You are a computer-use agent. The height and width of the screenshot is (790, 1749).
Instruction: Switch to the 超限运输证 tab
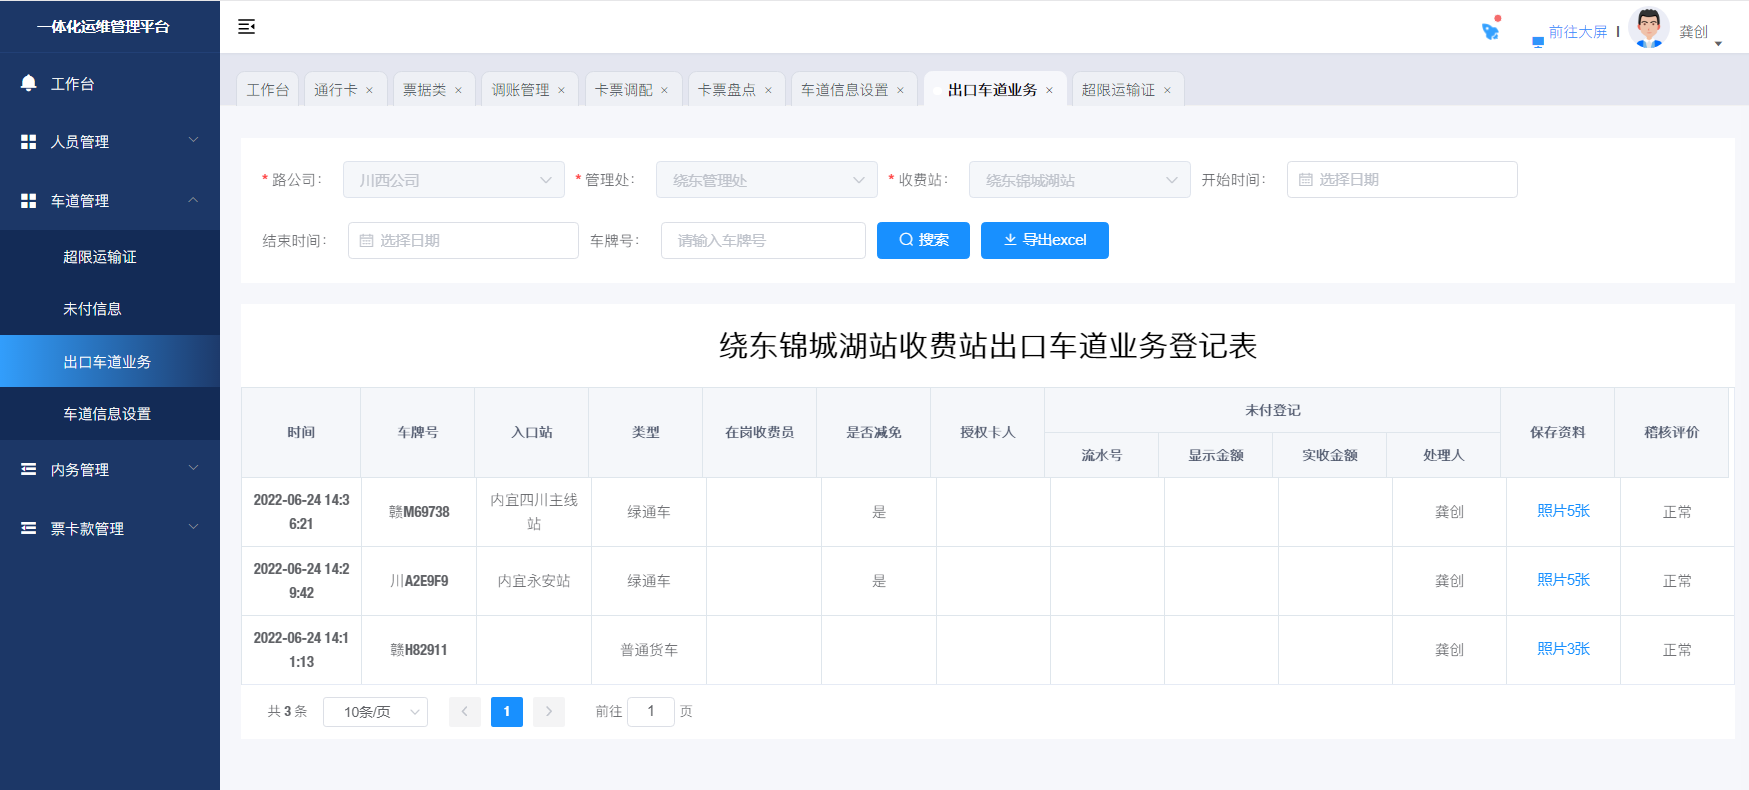(1117, 90)
